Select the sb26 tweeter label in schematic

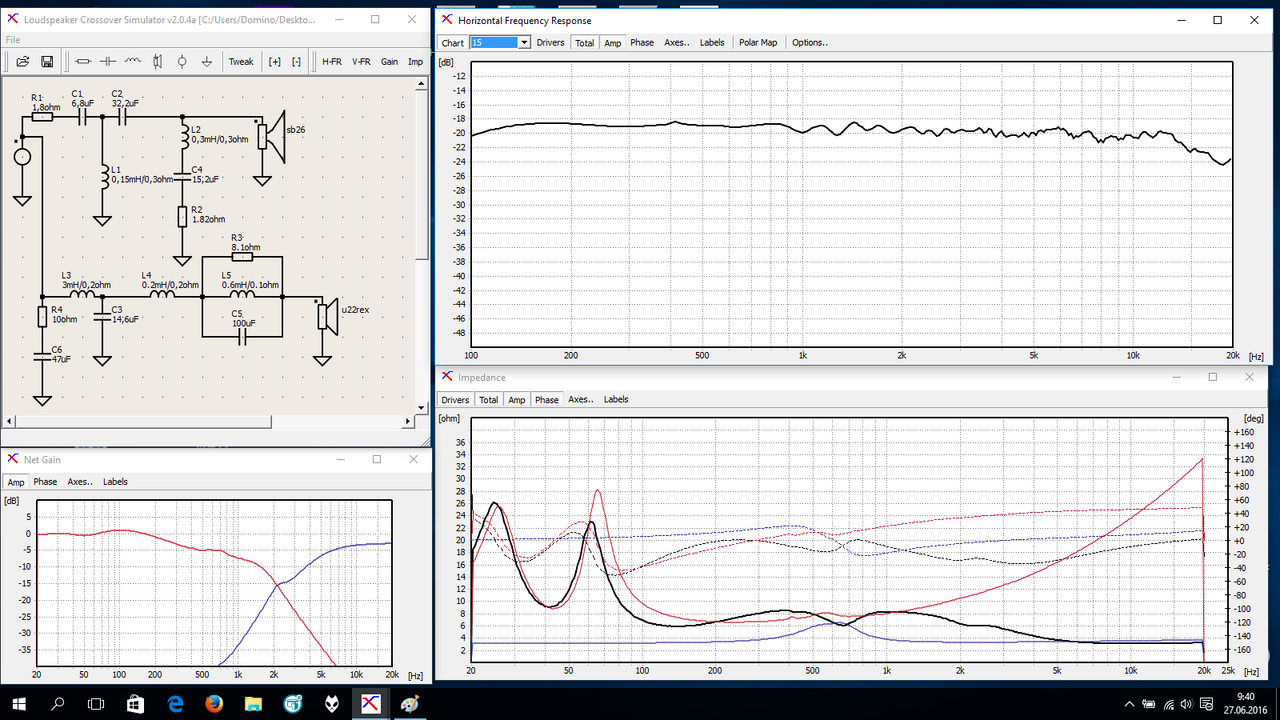tap(297, 130)
